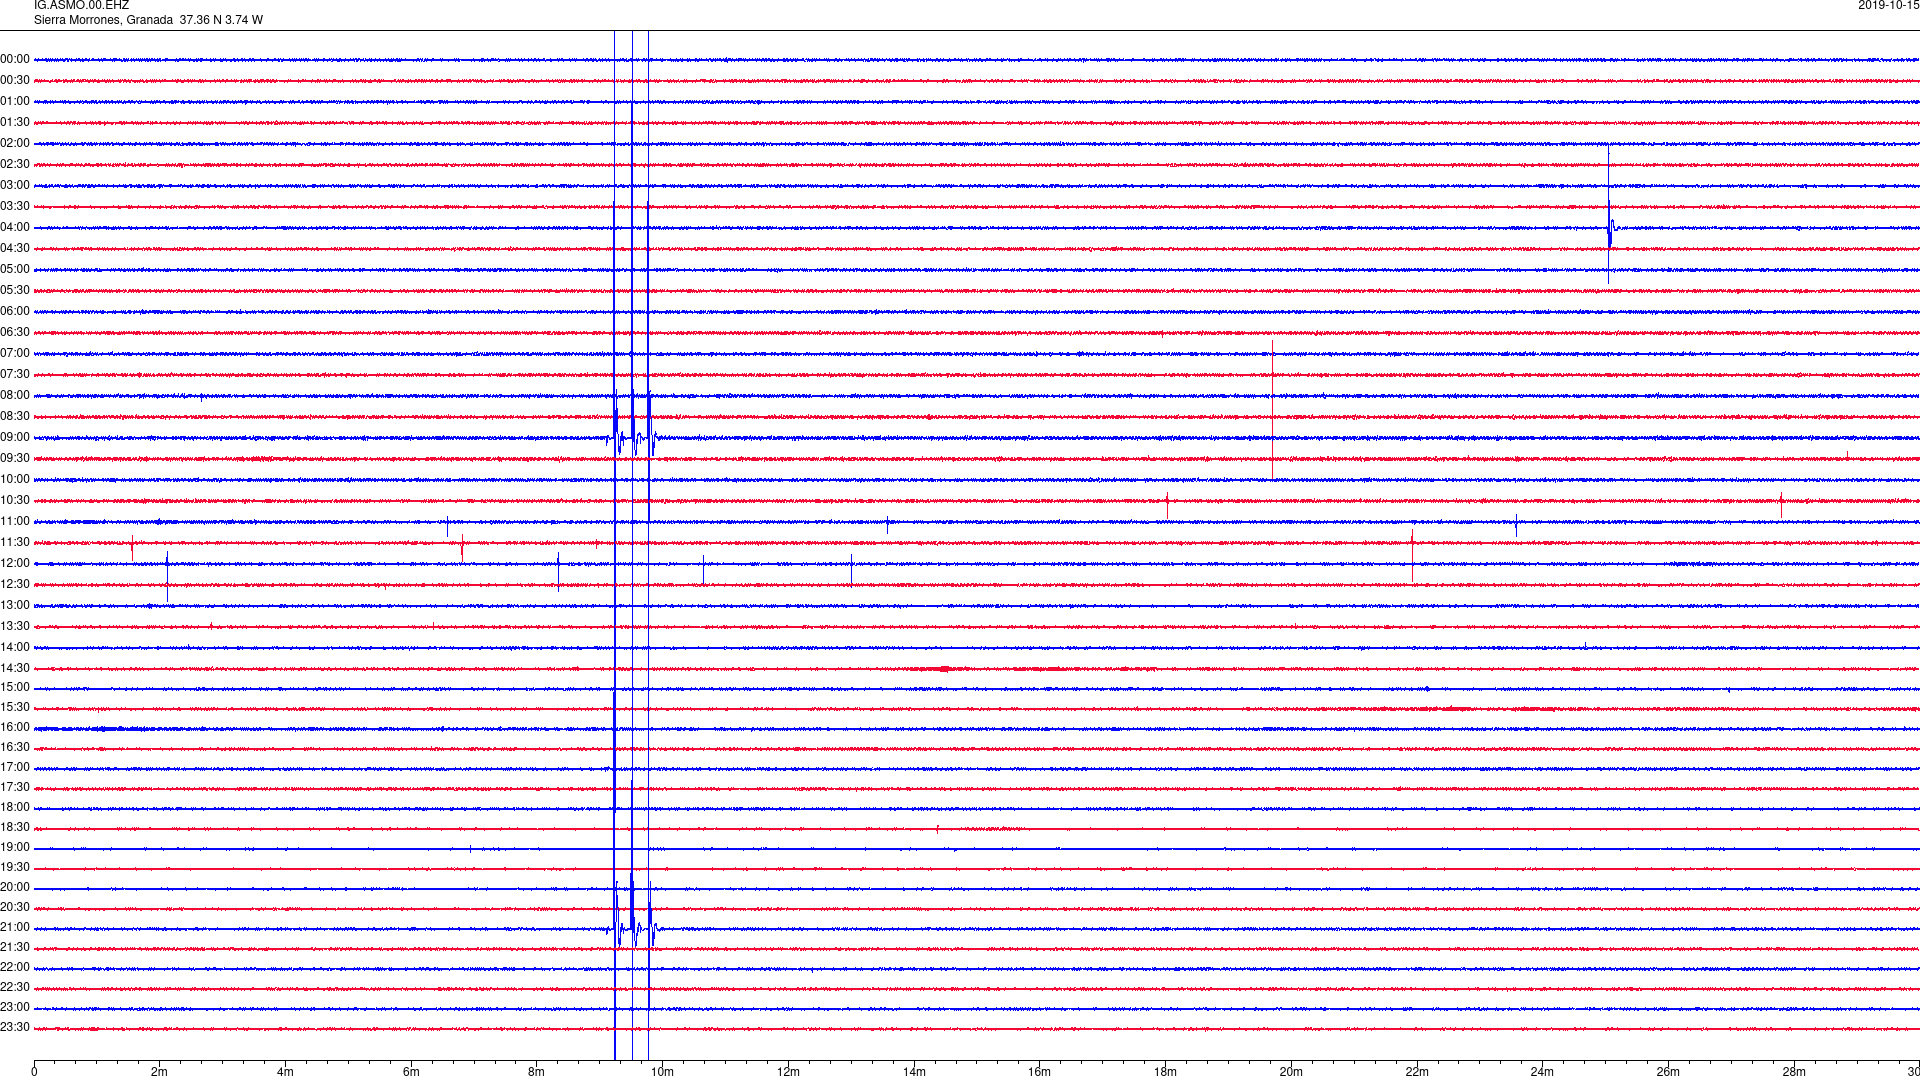Select the 23:30 trace time label

click(15, 1028)
